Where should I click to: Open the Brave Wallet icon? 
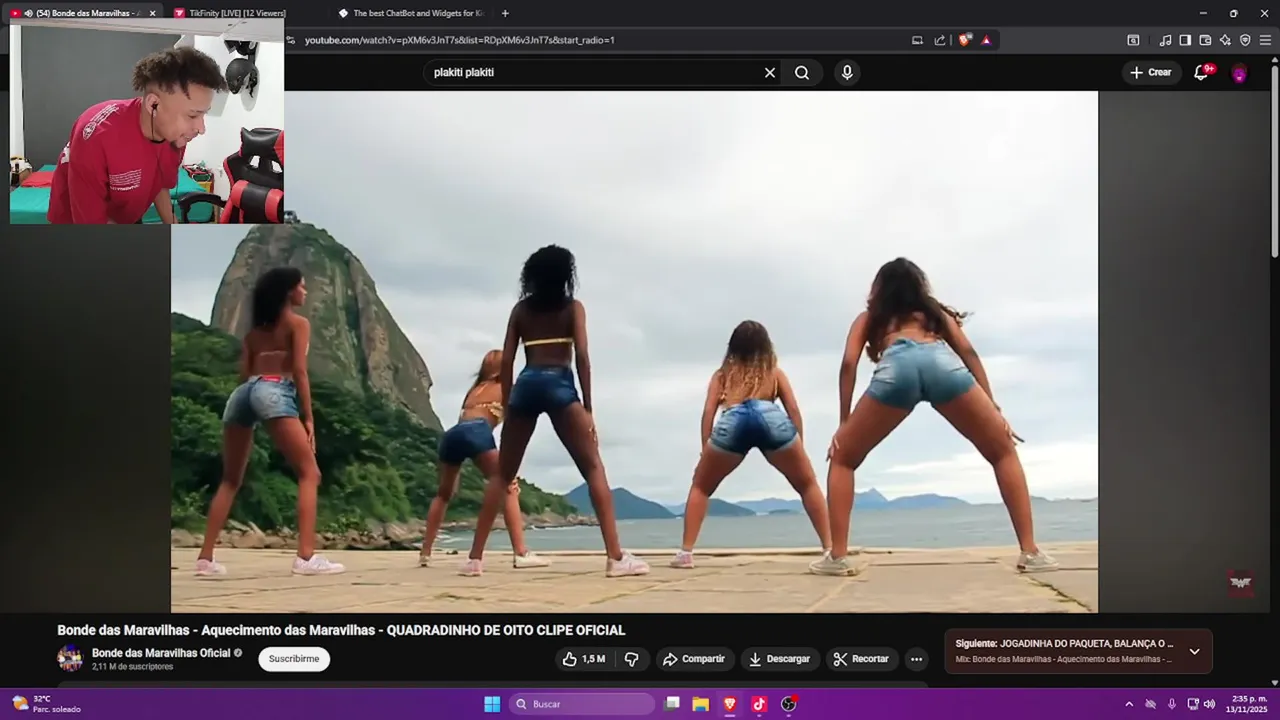[1205, 40]
